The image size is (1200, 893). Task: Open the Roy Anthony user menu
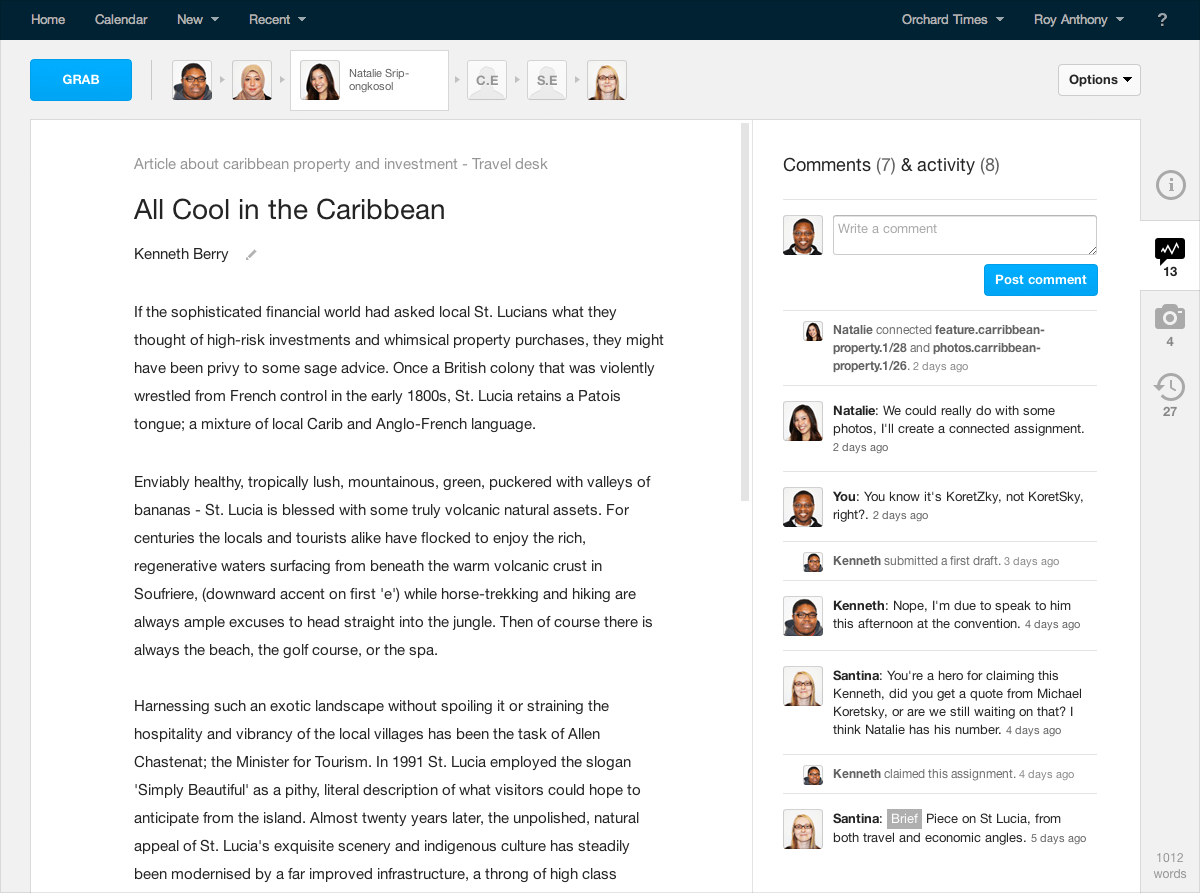tap(1078, 20)
